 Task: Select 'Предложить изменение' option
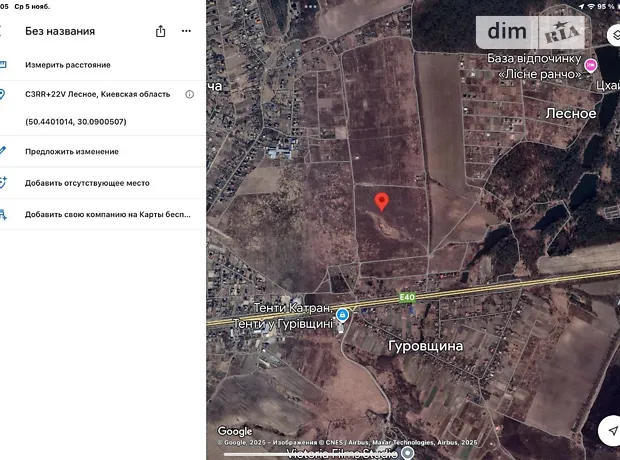[72, 151]
